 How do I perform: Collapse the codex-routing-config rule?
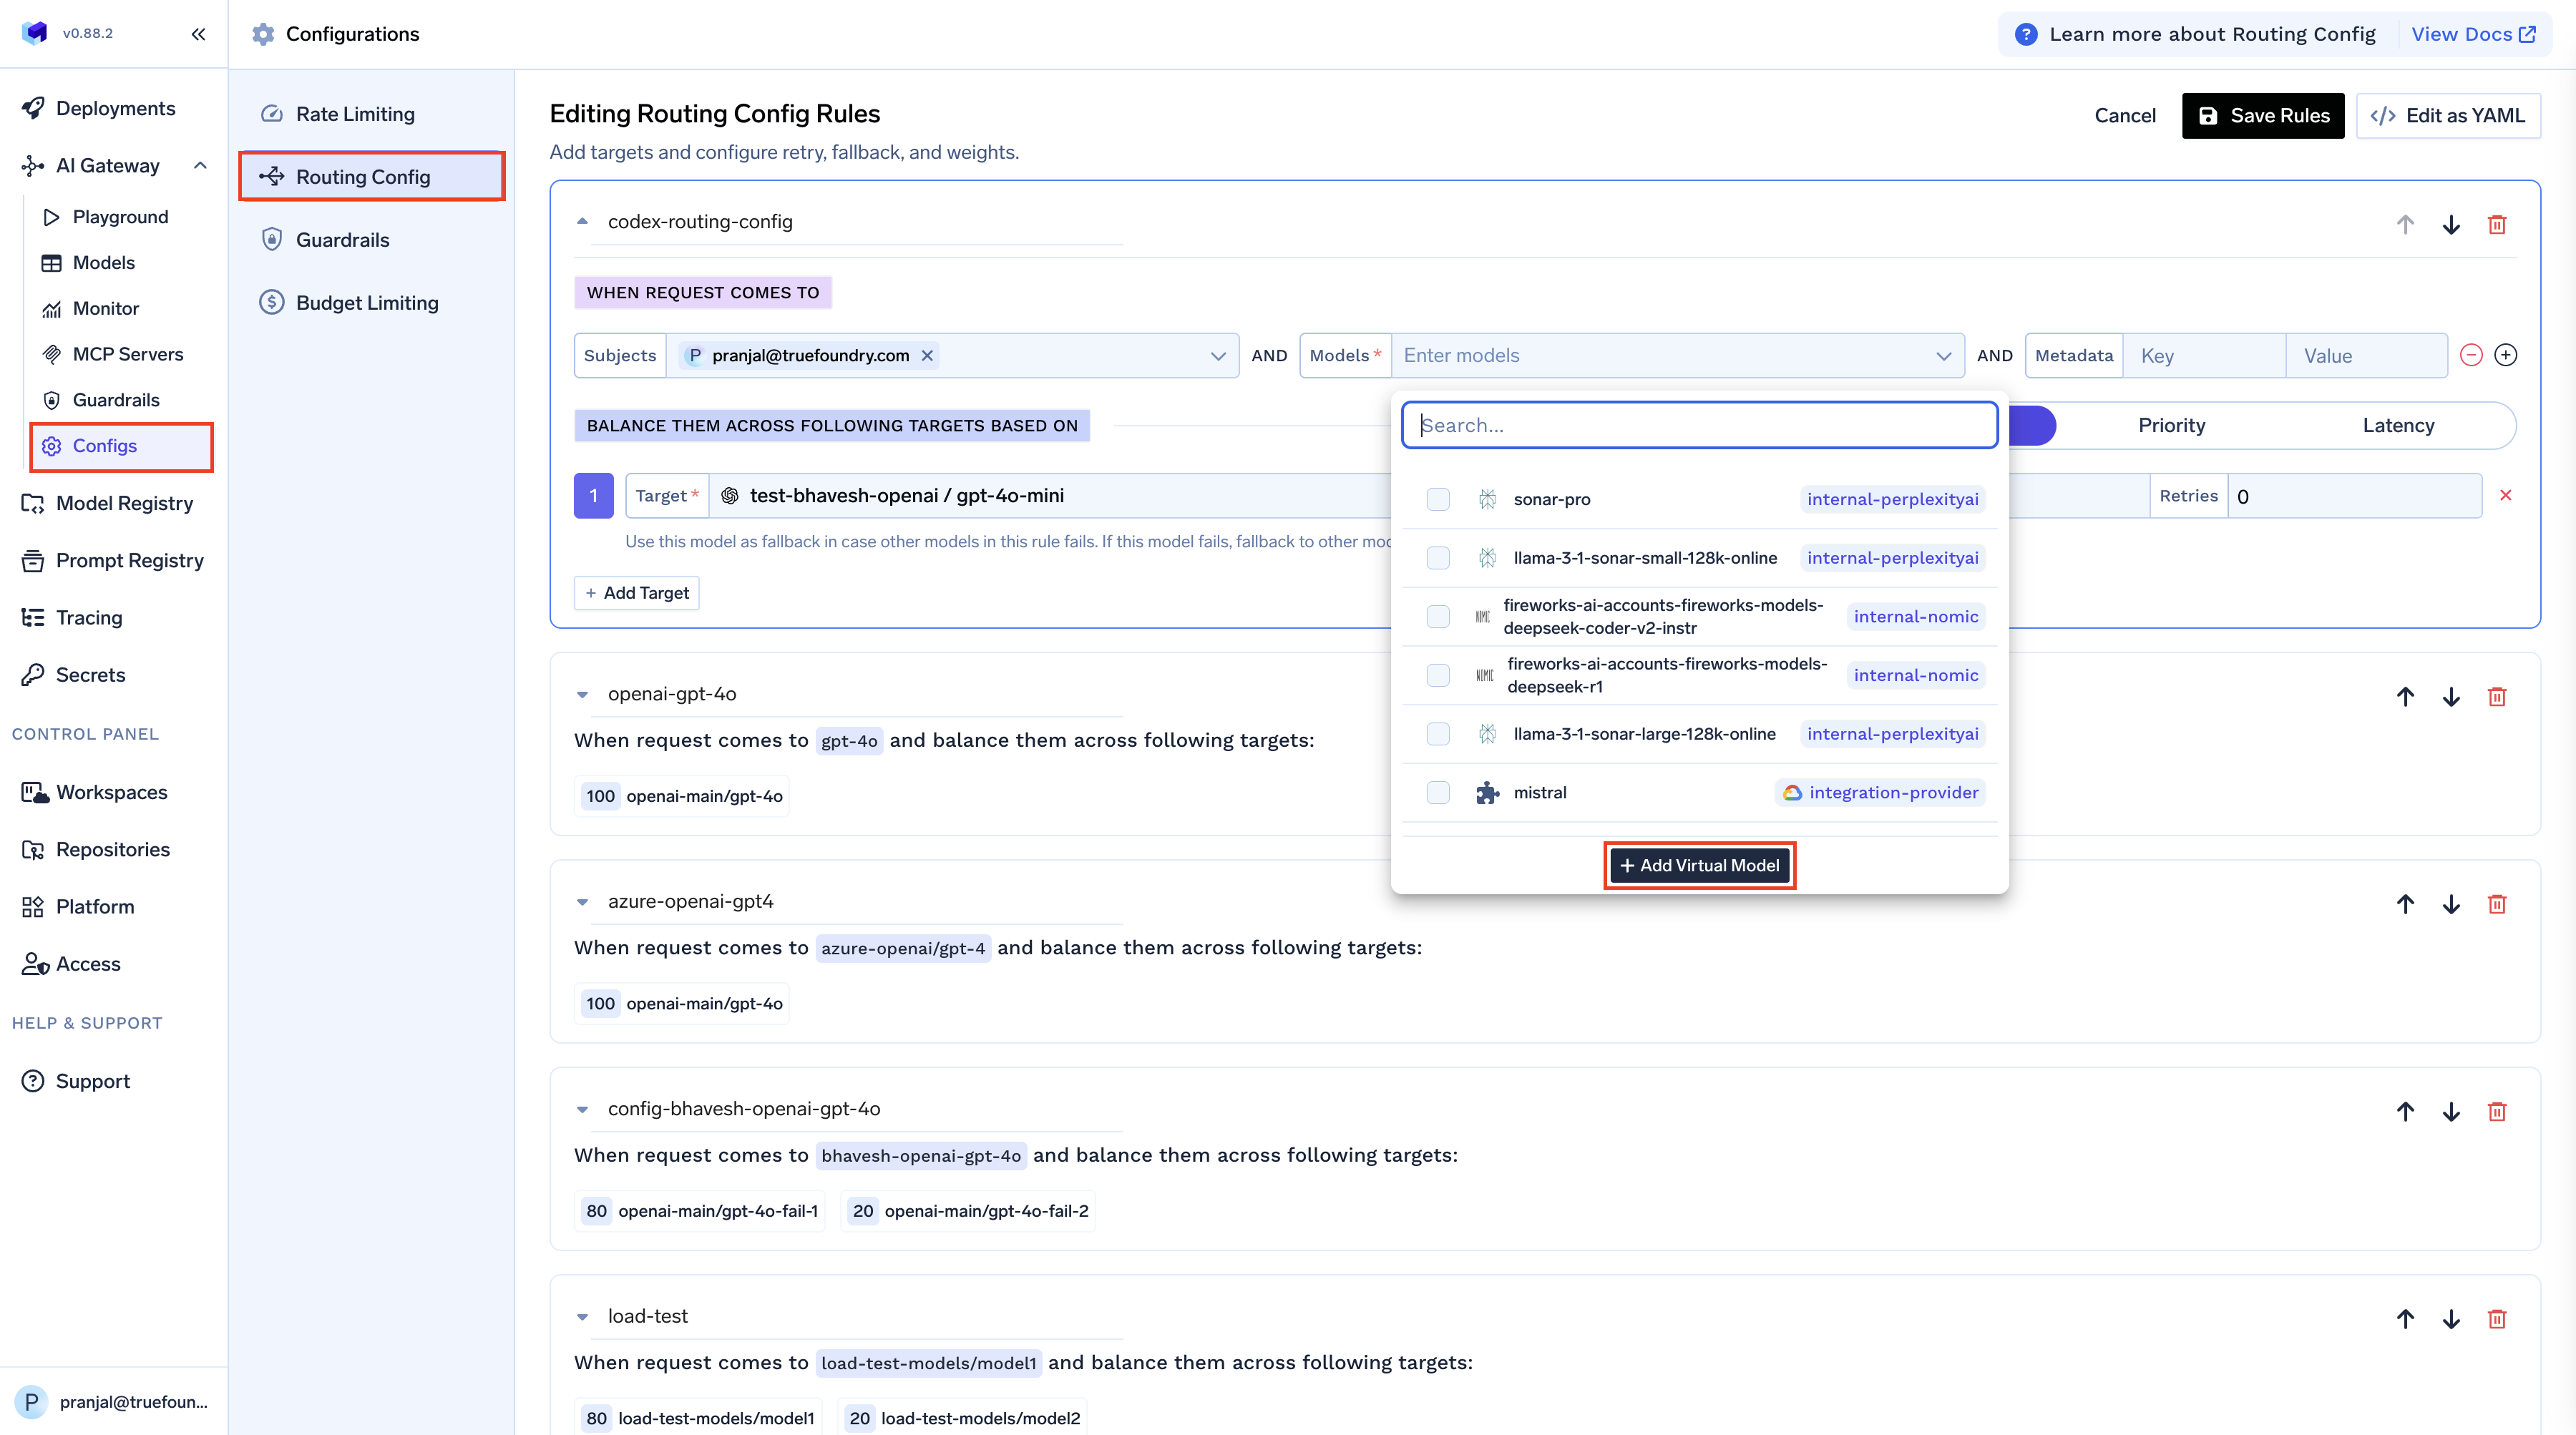(x=582, y=221)
